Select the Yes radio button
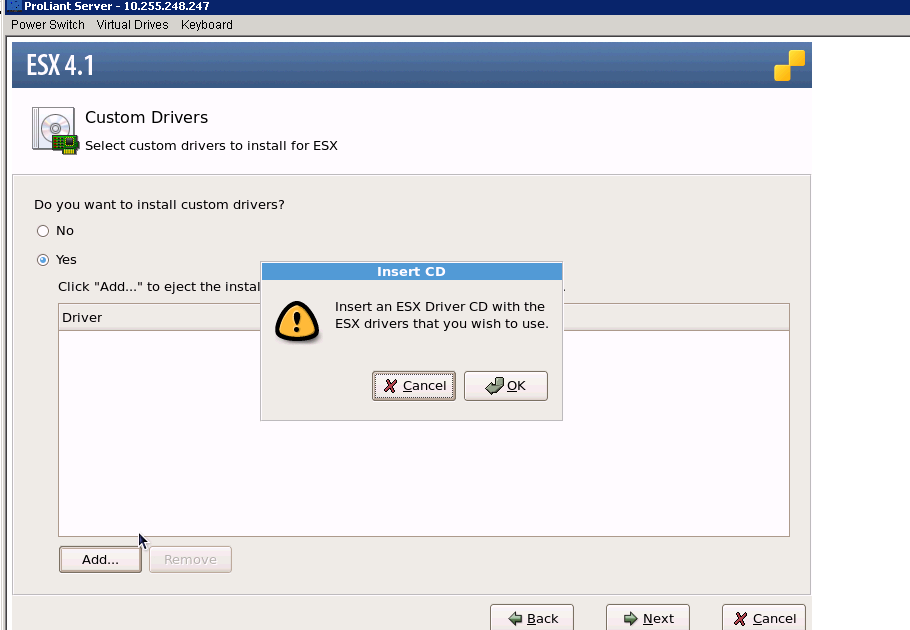This screenshot has height=630, width=910. tap(43, 260)
